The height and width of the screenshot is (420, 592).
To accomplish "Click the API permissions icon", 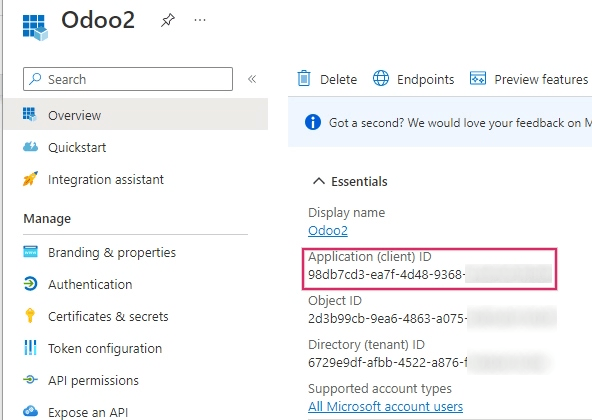I will 30,379.
